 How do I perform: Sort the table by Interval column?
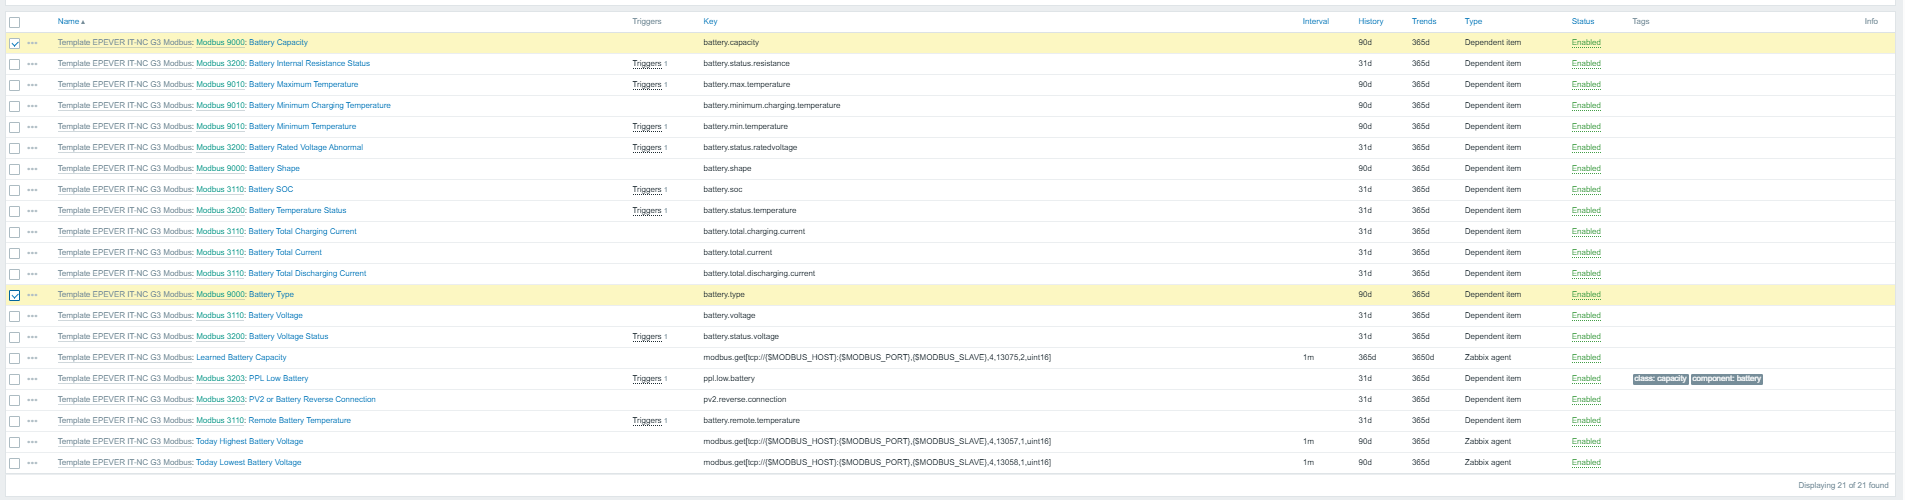(x=1315, y=21)
